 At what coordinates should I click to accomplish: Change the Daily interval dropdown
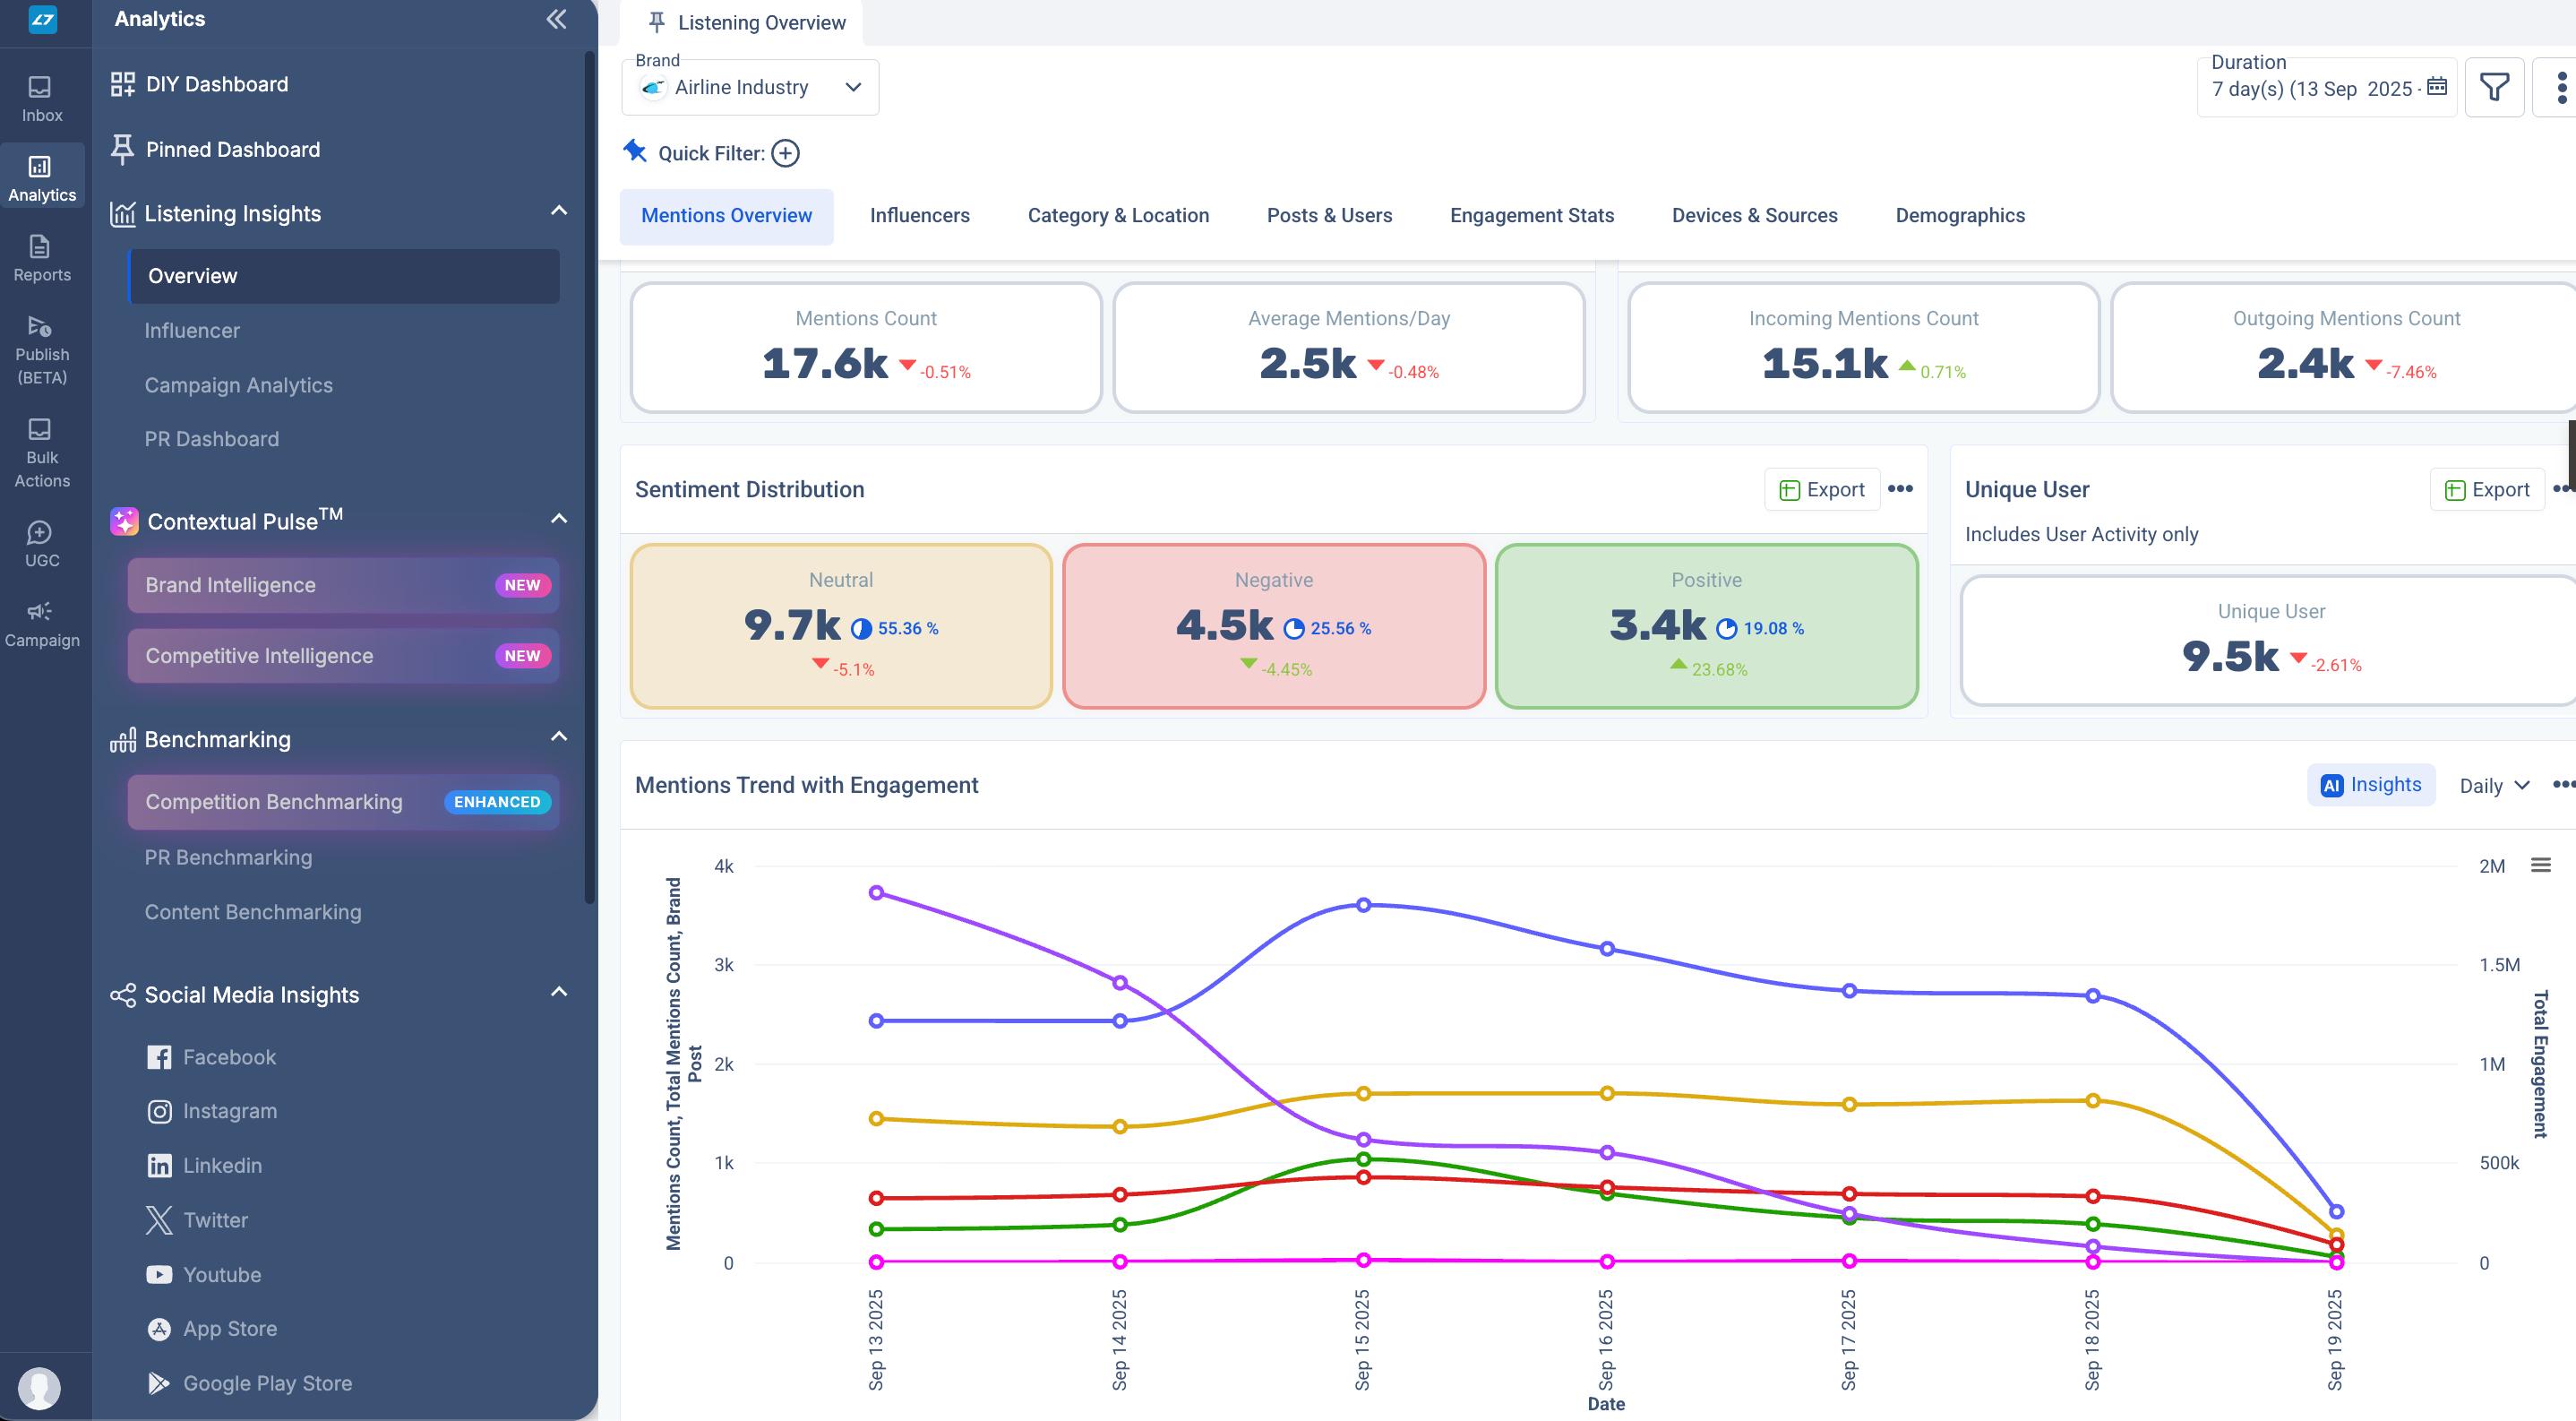pos(2494,786)
